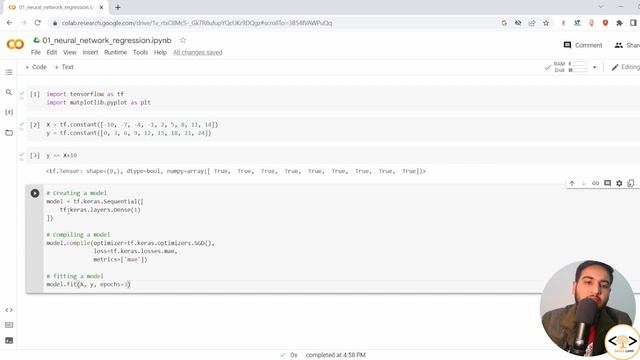640x360 pixels.
Task: Move cell up using arrow icon
Action: pos(572,183)
